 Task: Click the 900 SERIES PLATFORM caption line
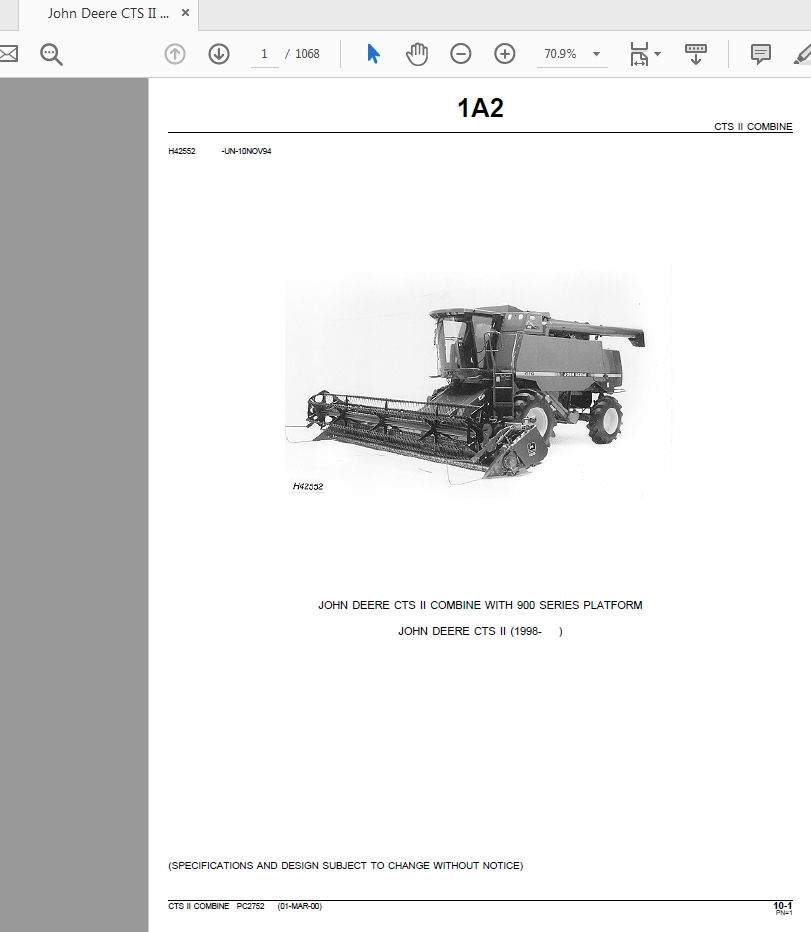pos(480,605)
